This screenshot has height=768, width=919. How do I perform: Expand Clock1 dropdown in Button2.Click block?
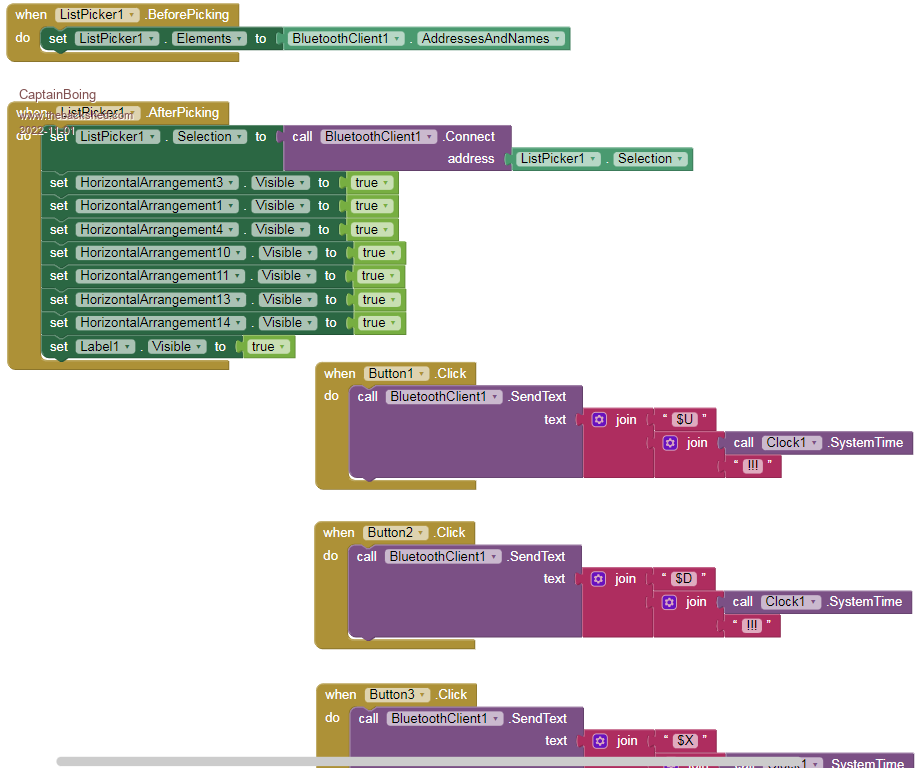click(812, 602)
